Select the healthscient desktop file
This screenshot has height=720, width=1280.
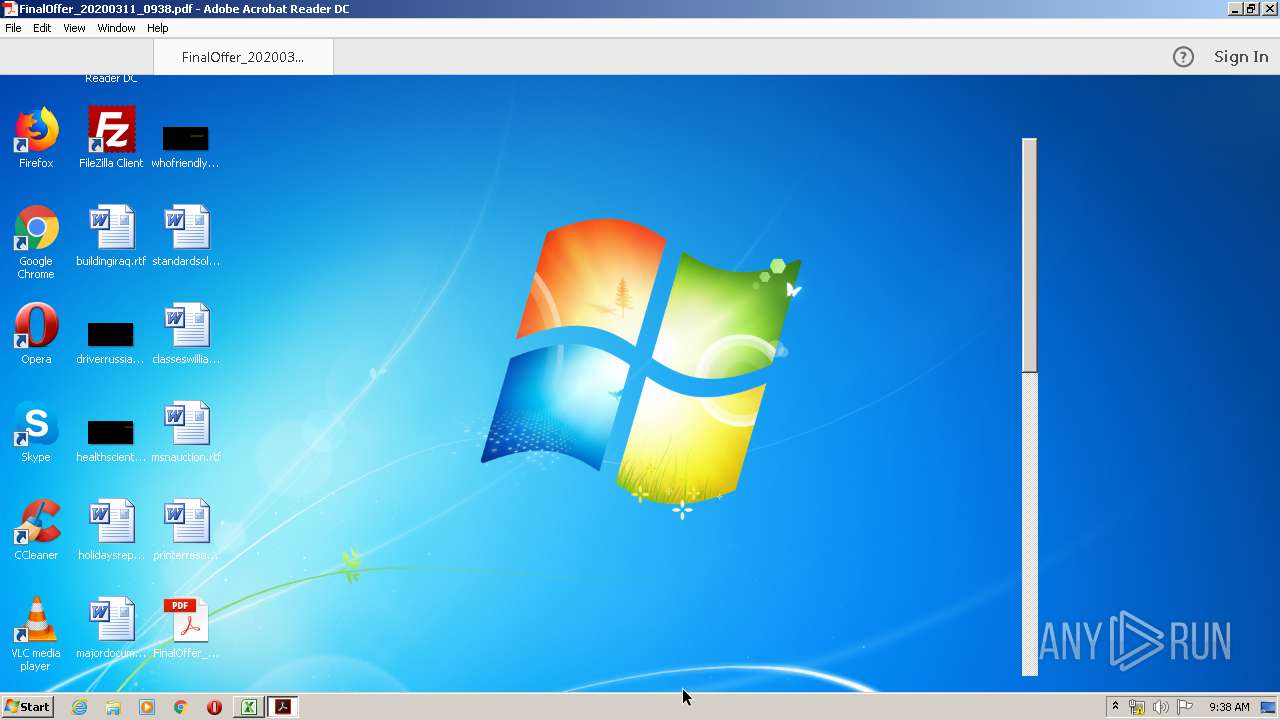point(110,439)
